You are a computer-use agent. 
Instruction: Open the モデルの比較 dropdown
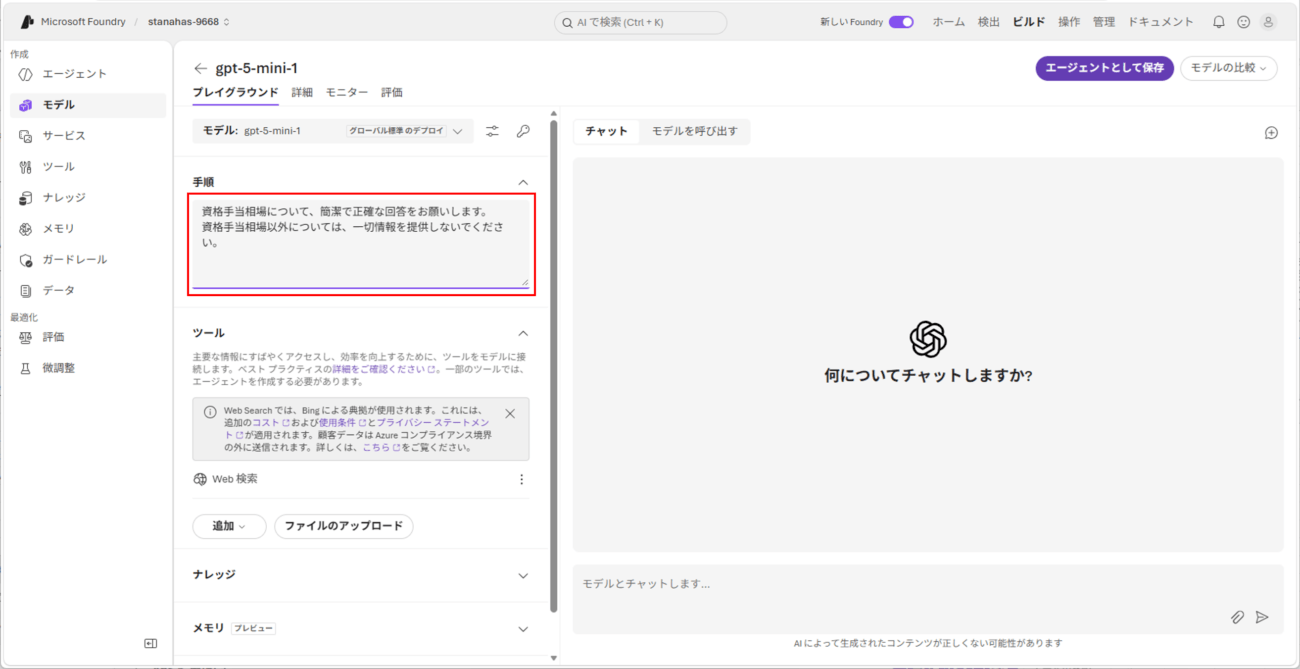pos(1229,68)
